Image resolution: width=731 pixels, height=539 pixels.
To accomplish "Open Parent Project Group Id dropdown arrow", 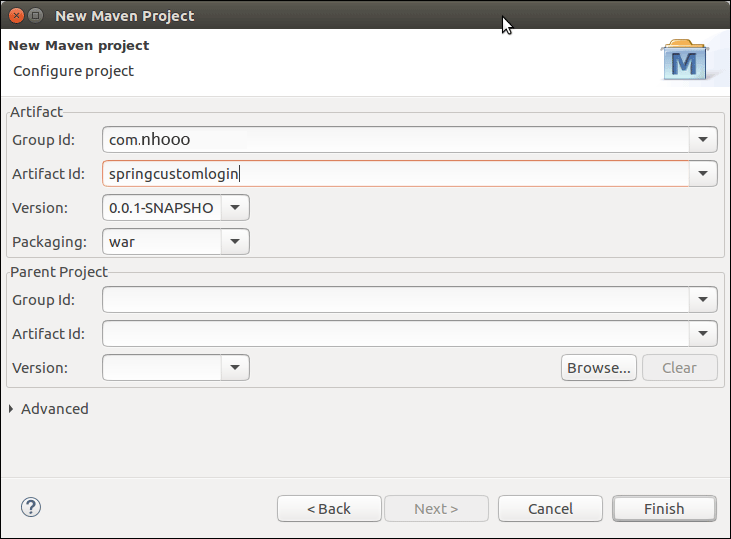I will [703, 299].
